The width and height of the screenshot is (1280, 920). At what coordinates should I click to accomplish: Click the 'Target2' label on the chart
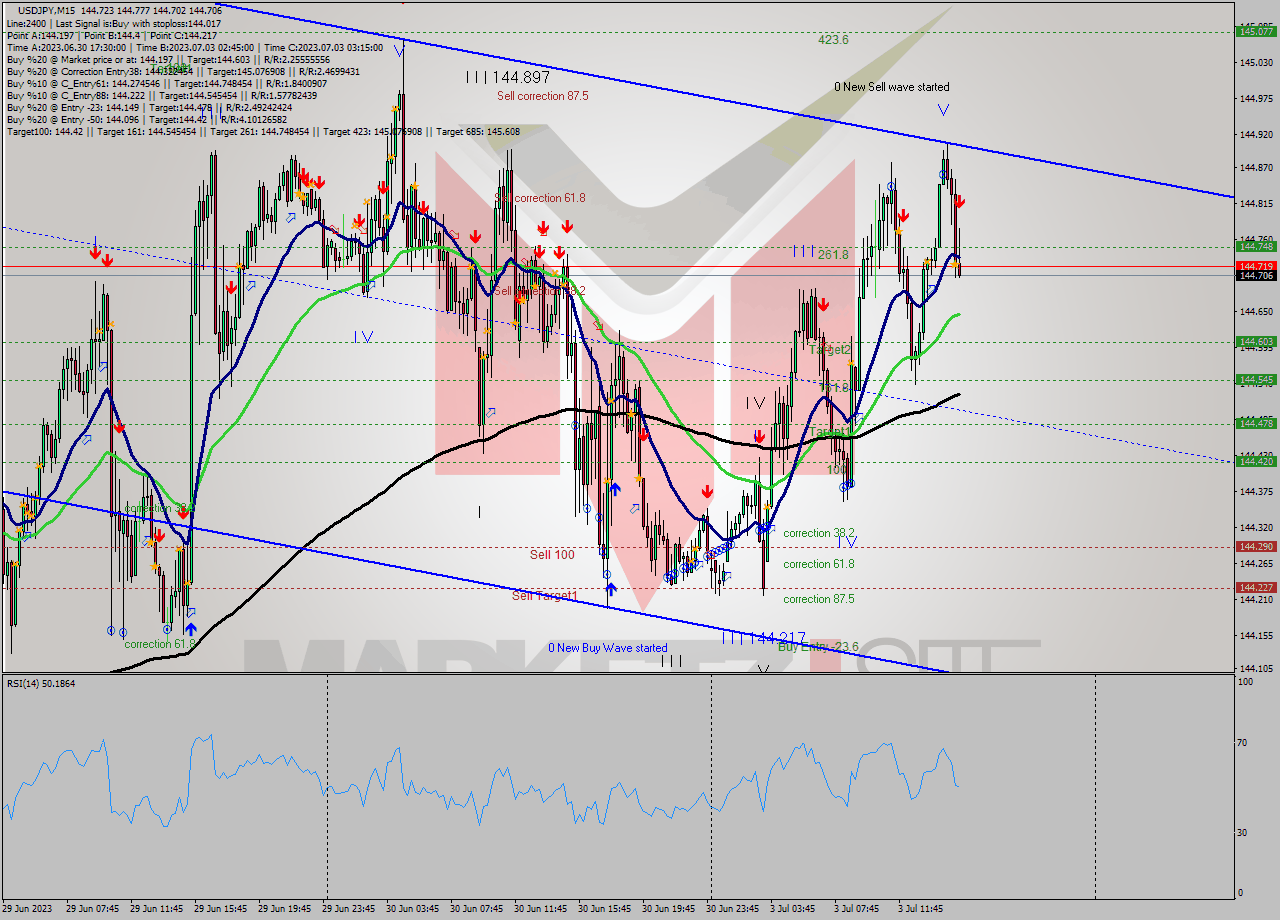(830, 350)
